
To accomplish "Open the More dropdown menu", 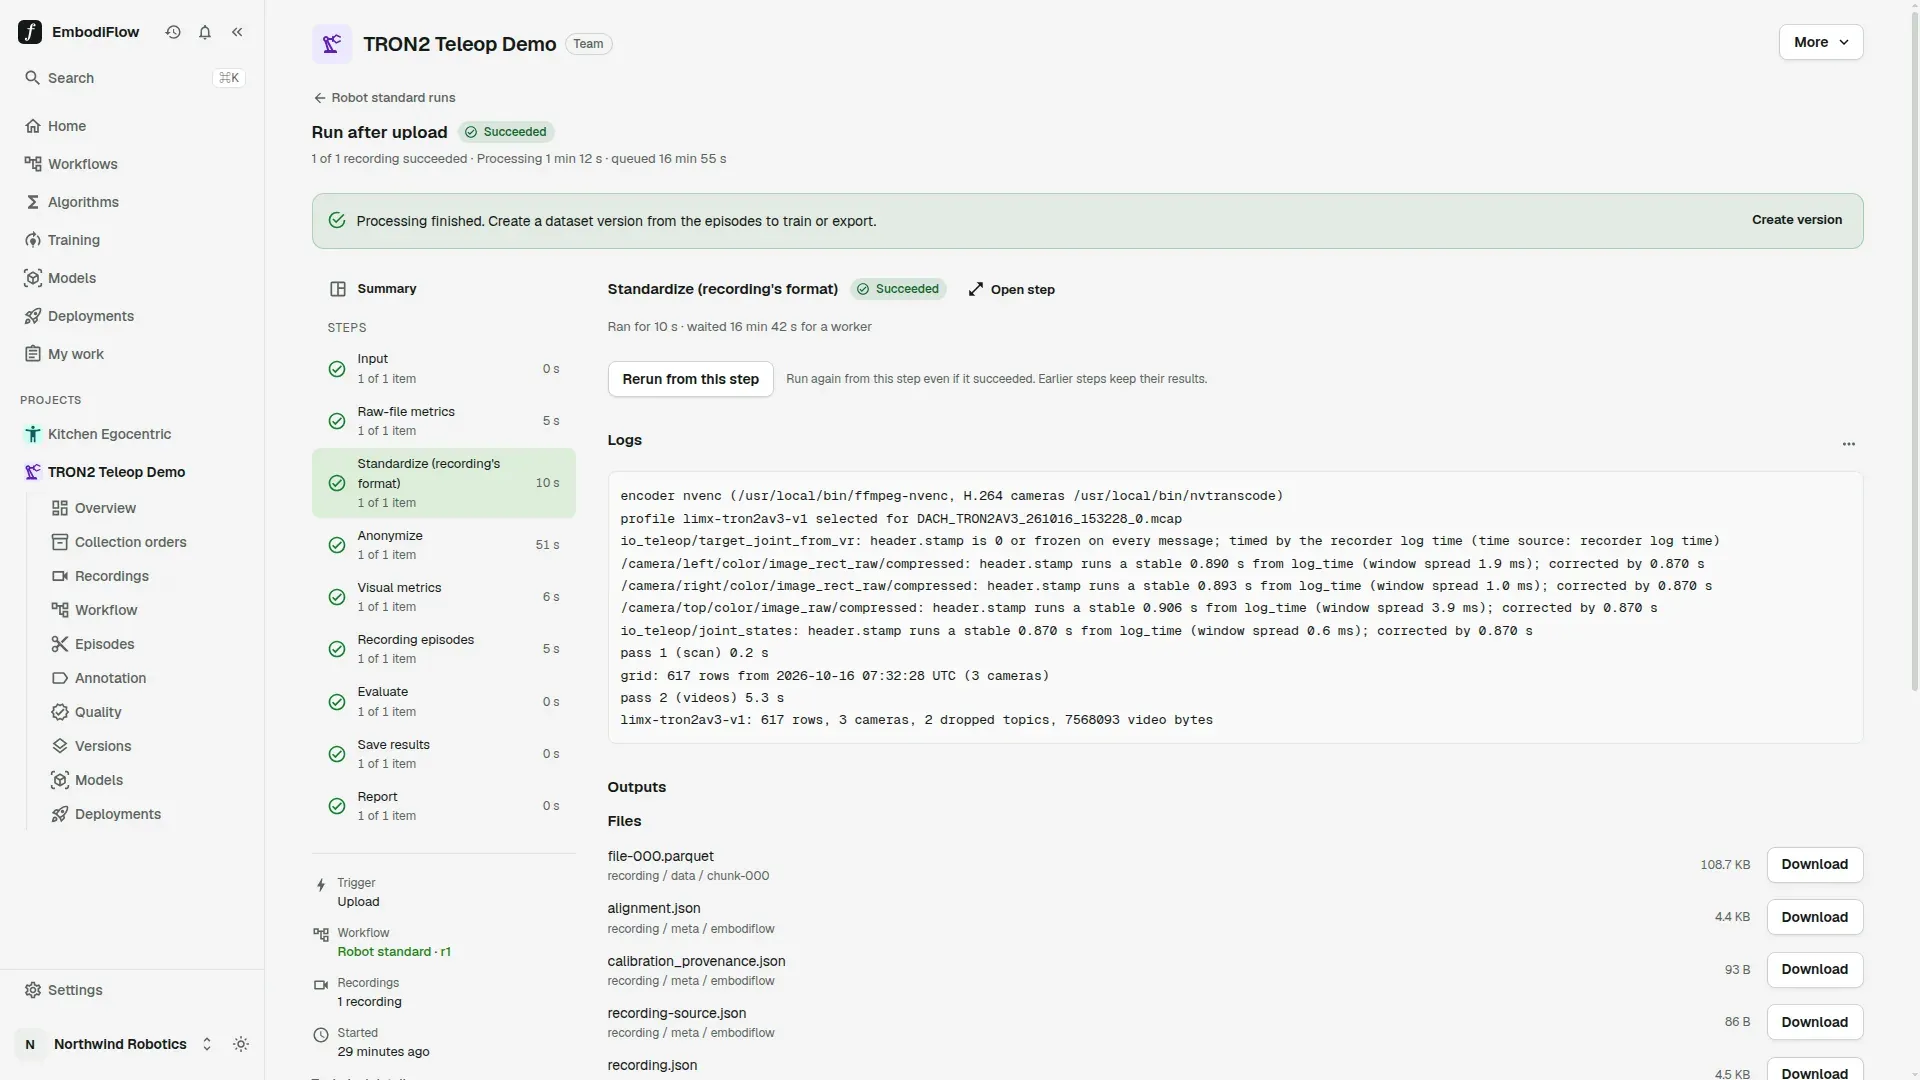I will point(1821,42).
